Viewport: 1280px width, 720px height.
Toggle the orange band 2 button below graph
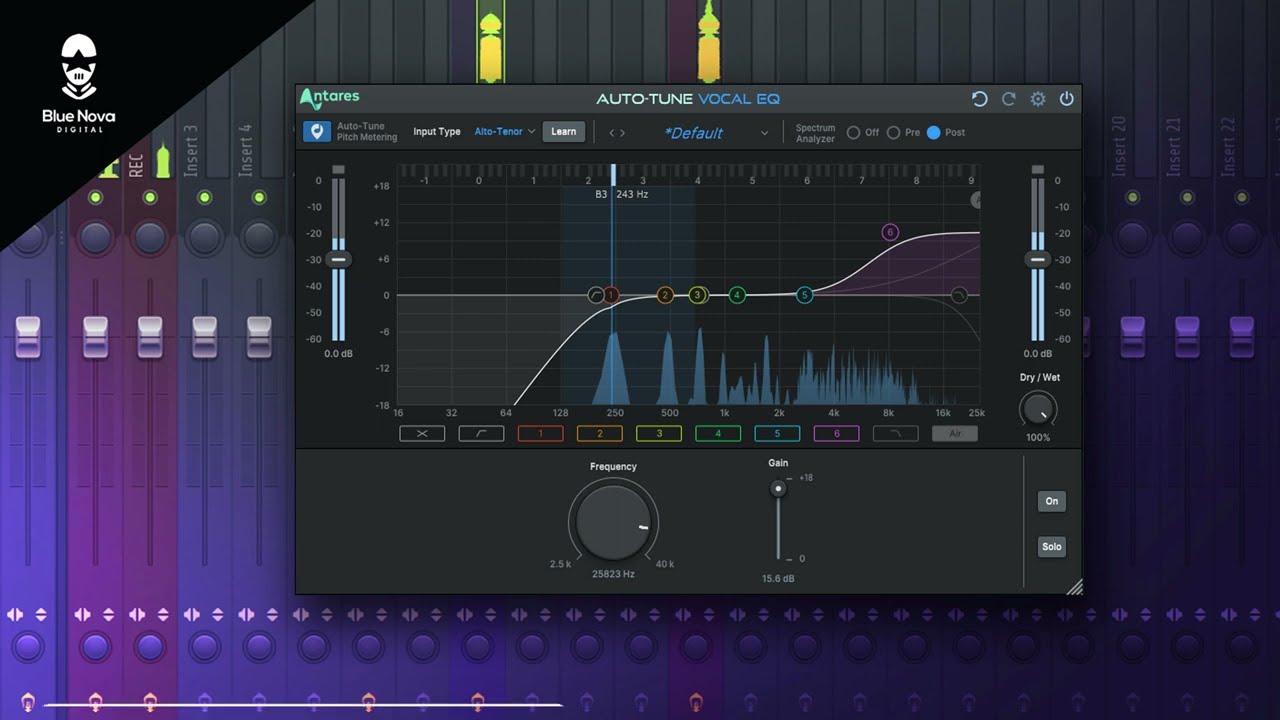[x=600, y=434]
